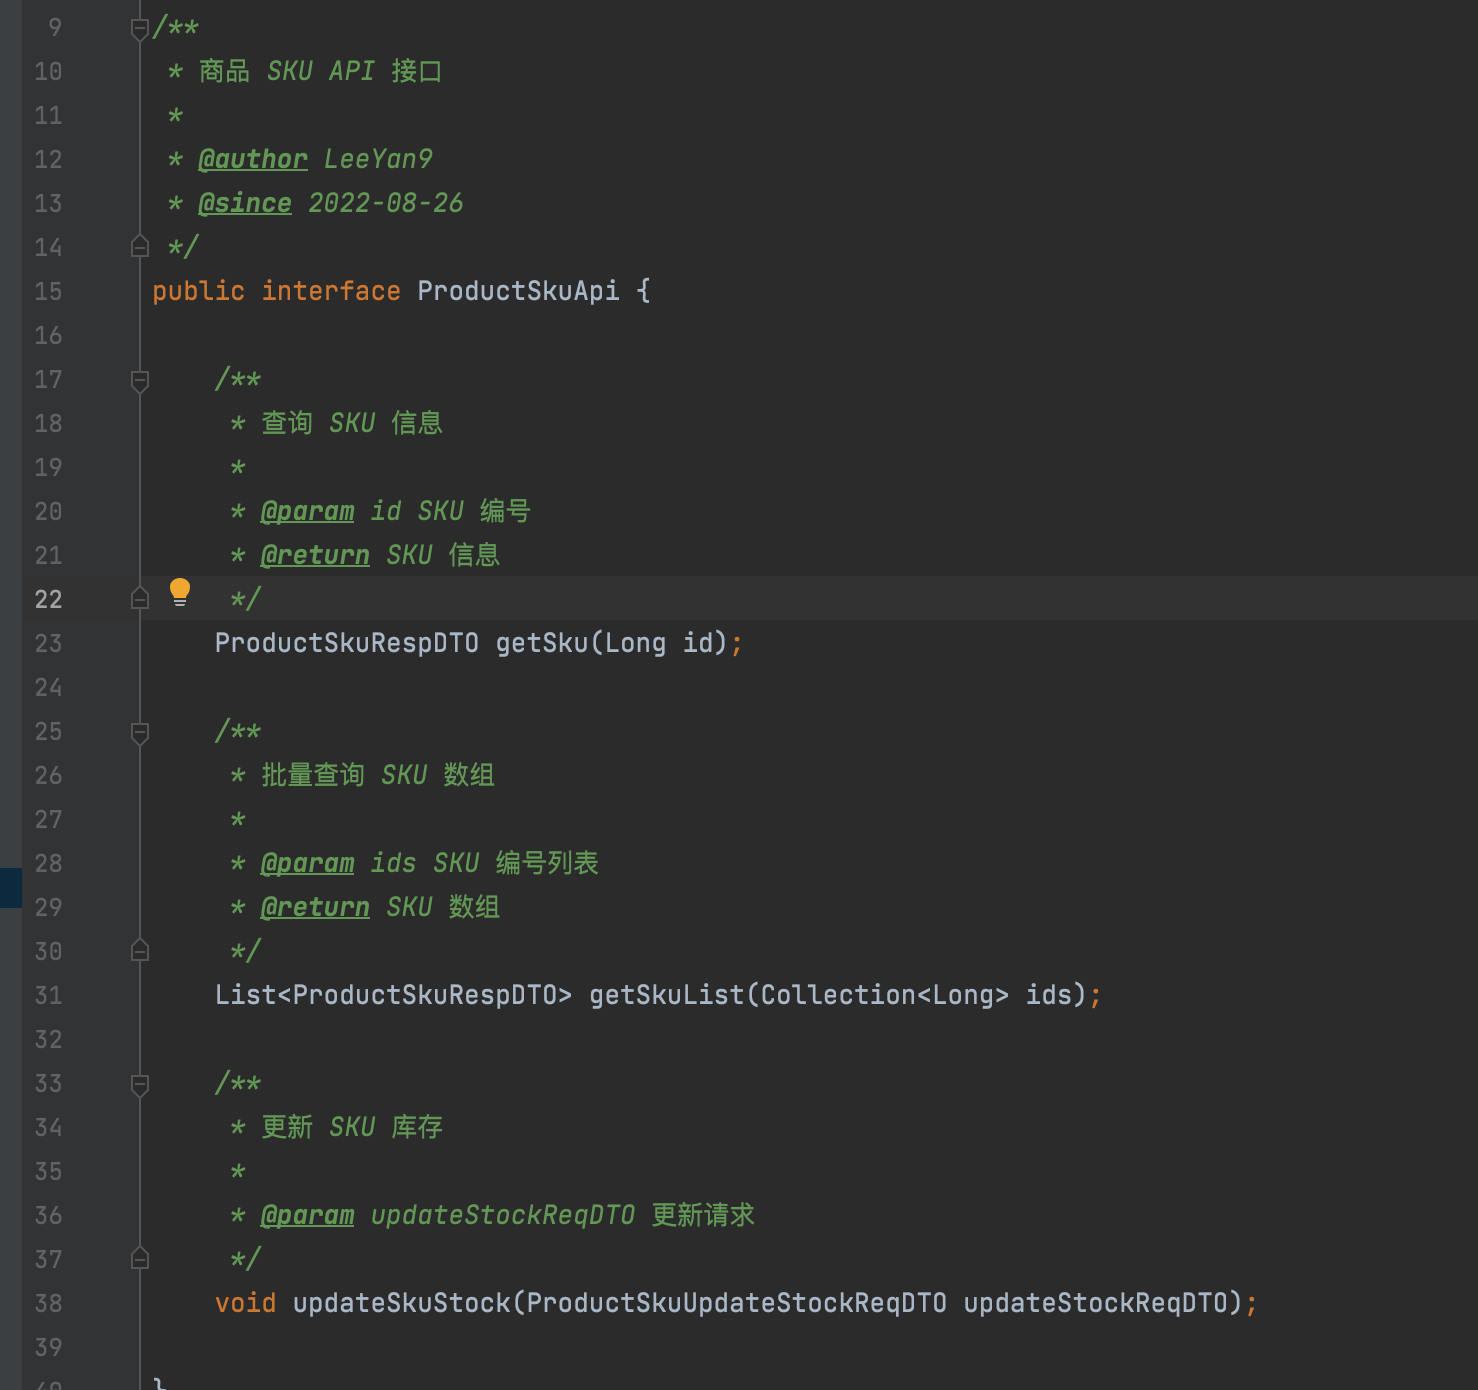This screenshot has height=1390, width=1478.
Task: Collapse the getSku Javadoc fold at line 17
Action: [140, 381]
